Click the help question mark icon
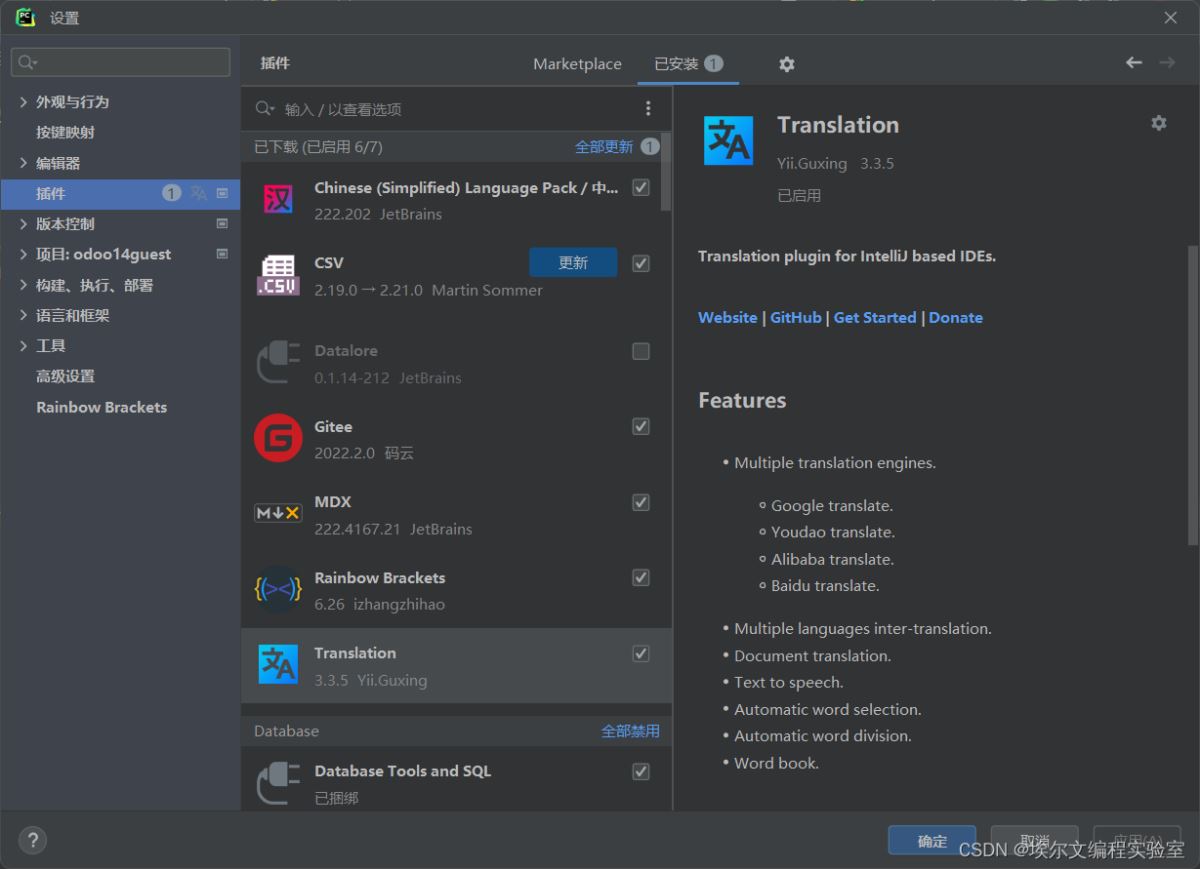Image resolution: width=1200 pixels, height=869 pixels. point(32,841)
